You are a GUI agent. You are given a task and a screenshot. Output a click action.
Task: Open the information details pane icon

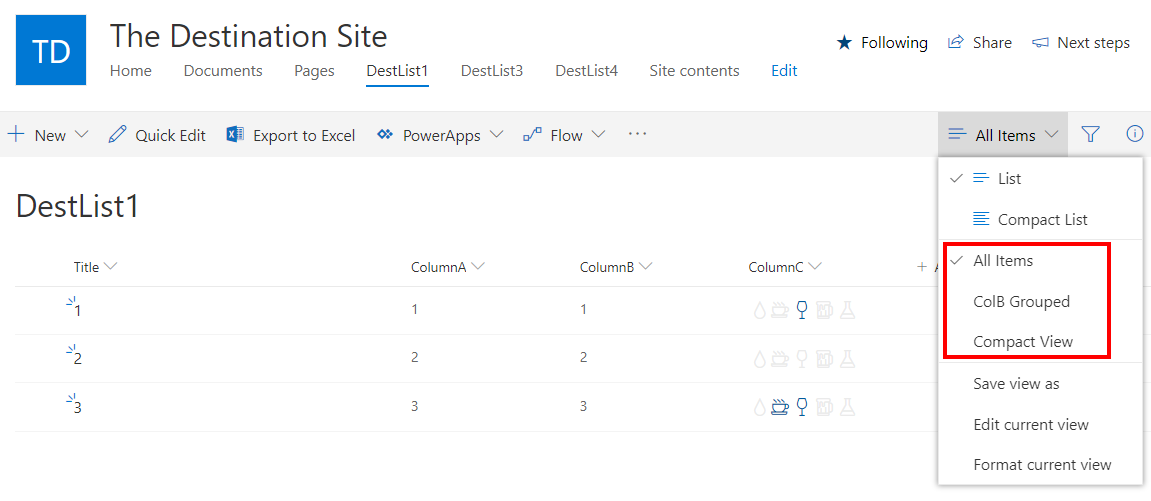click(1134, 134)
